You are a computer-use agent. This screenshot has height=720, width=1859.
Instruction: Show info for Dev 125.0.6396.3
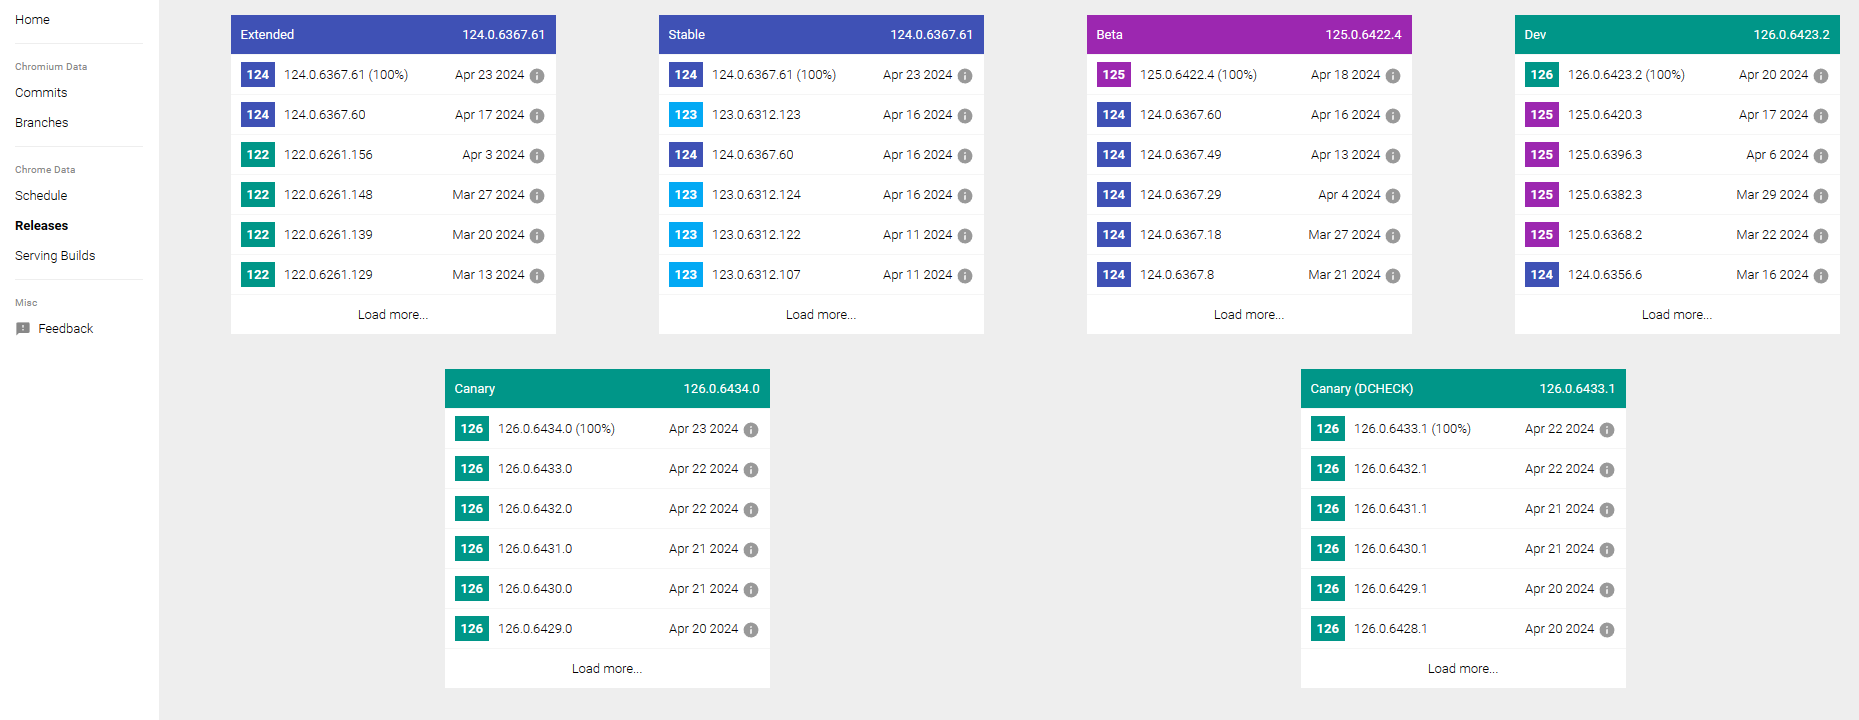pyautogui.click(x=1821, y=156)
